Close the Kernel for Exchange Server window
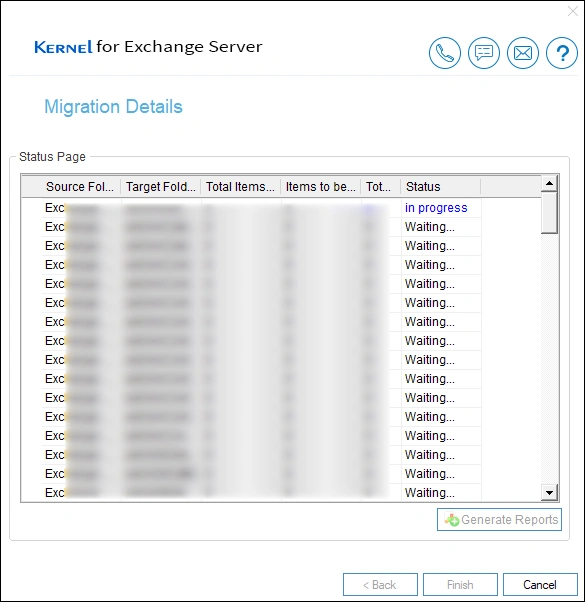The height and width of the screenshot is (602, 585). [573, 11]
